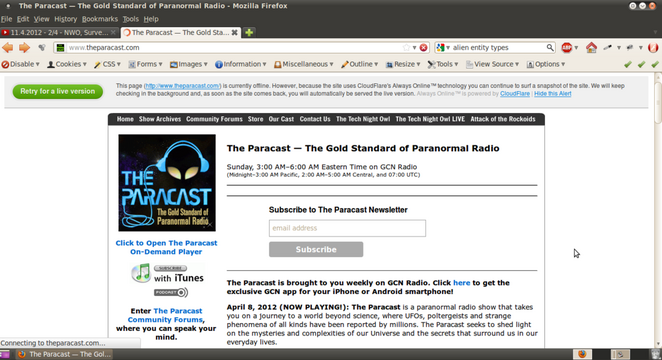Open the Adblock Plus dropdown arrow
662x360 pixels.
click(x=576, y=48)
